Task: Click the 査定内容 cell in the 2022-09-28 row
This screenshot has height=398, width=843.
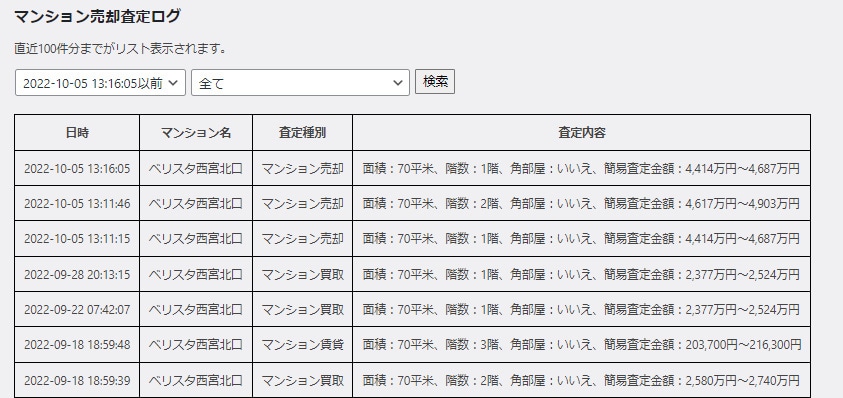Action: click(582, 274)
